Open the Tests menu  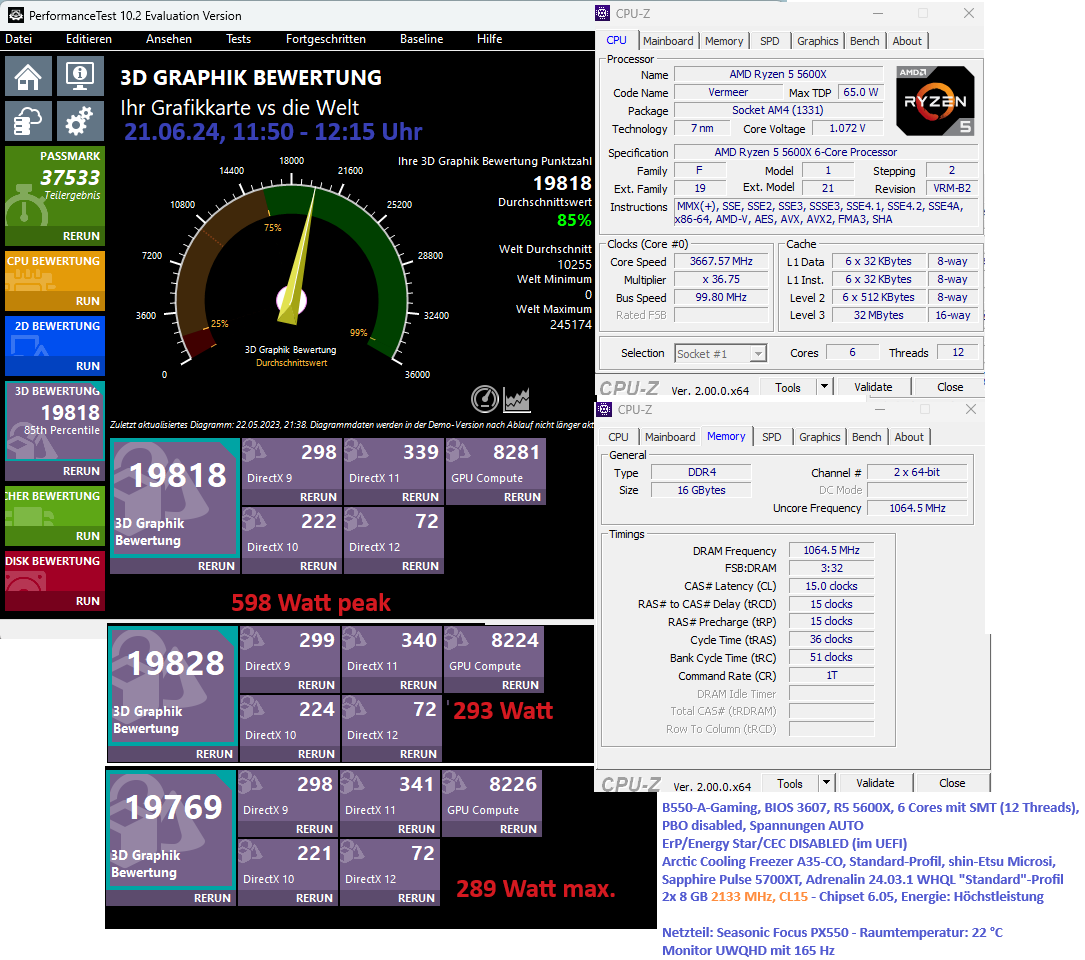tap(239, 39)
